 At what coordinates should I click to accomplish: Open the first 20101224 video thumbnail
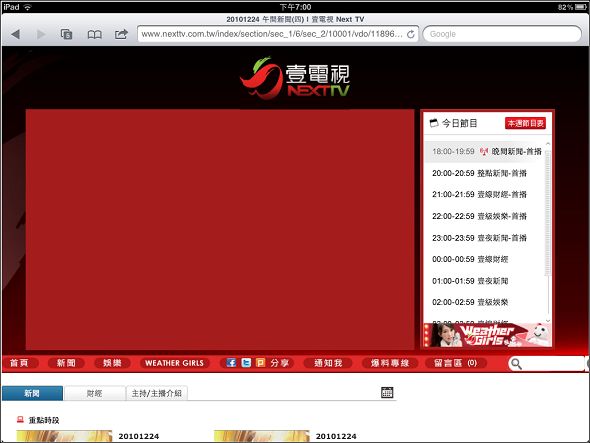64,437
